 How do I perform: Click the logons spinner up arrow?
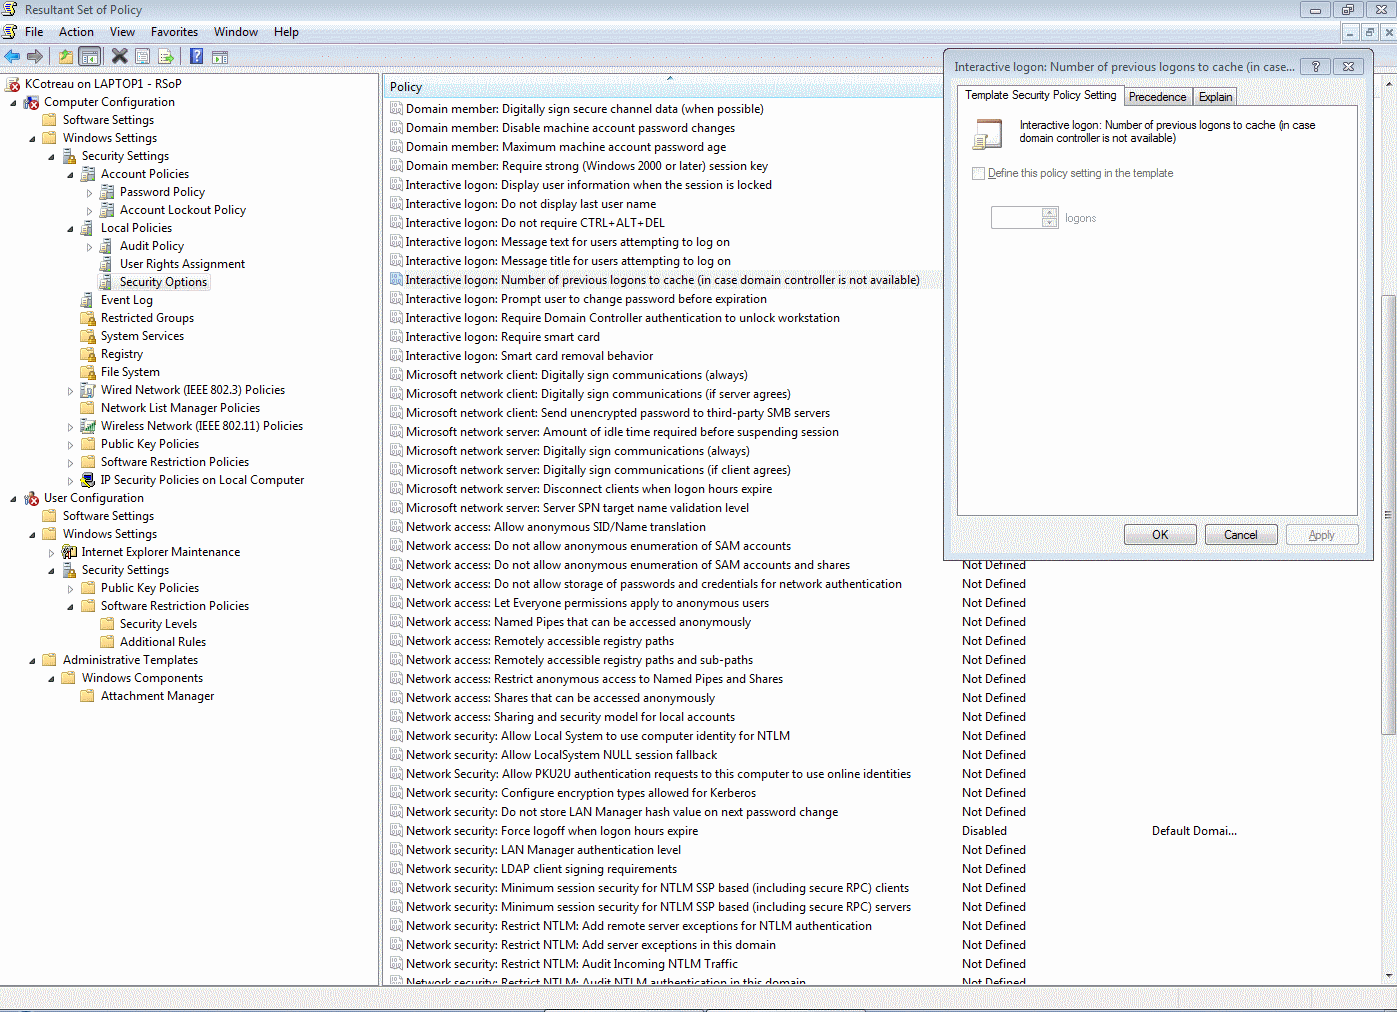coord(1049,212)
